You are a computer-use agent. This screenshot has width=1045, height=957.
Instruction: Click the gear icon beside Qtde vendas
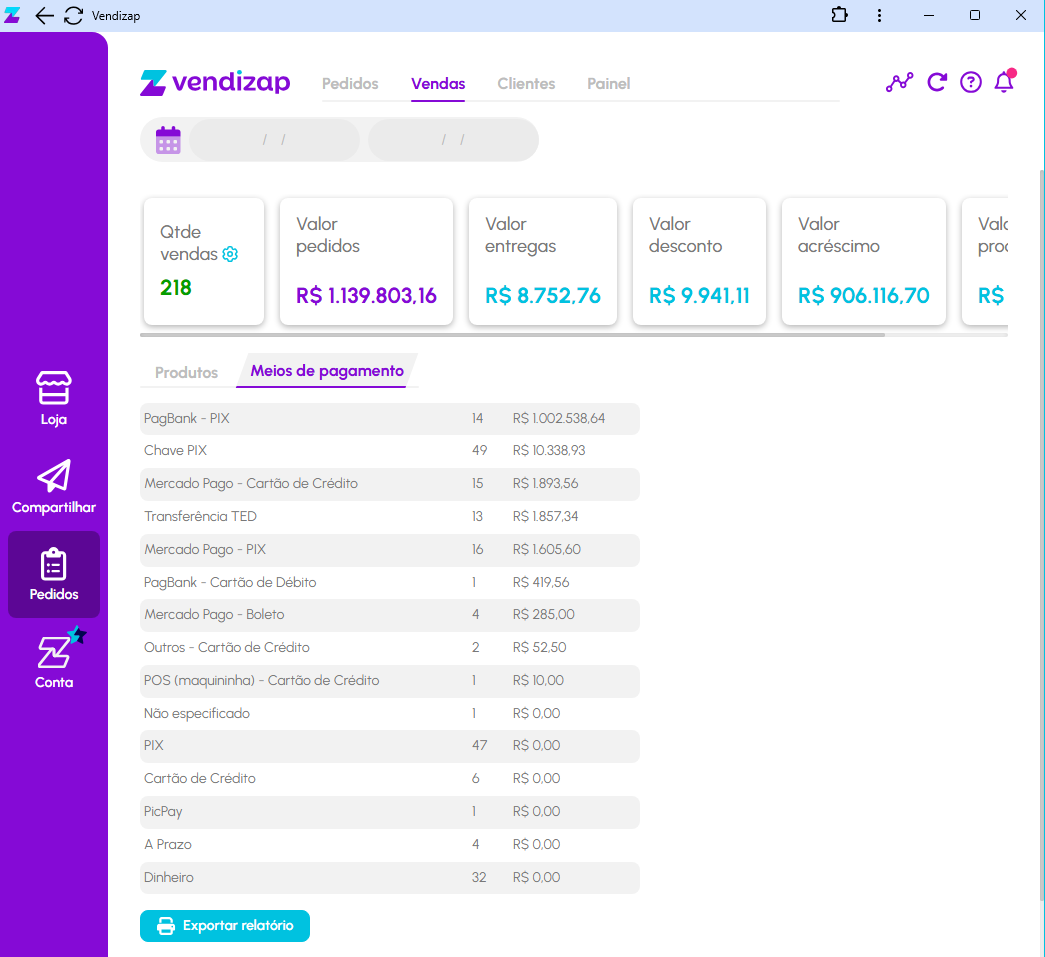(x=230, y=254)
